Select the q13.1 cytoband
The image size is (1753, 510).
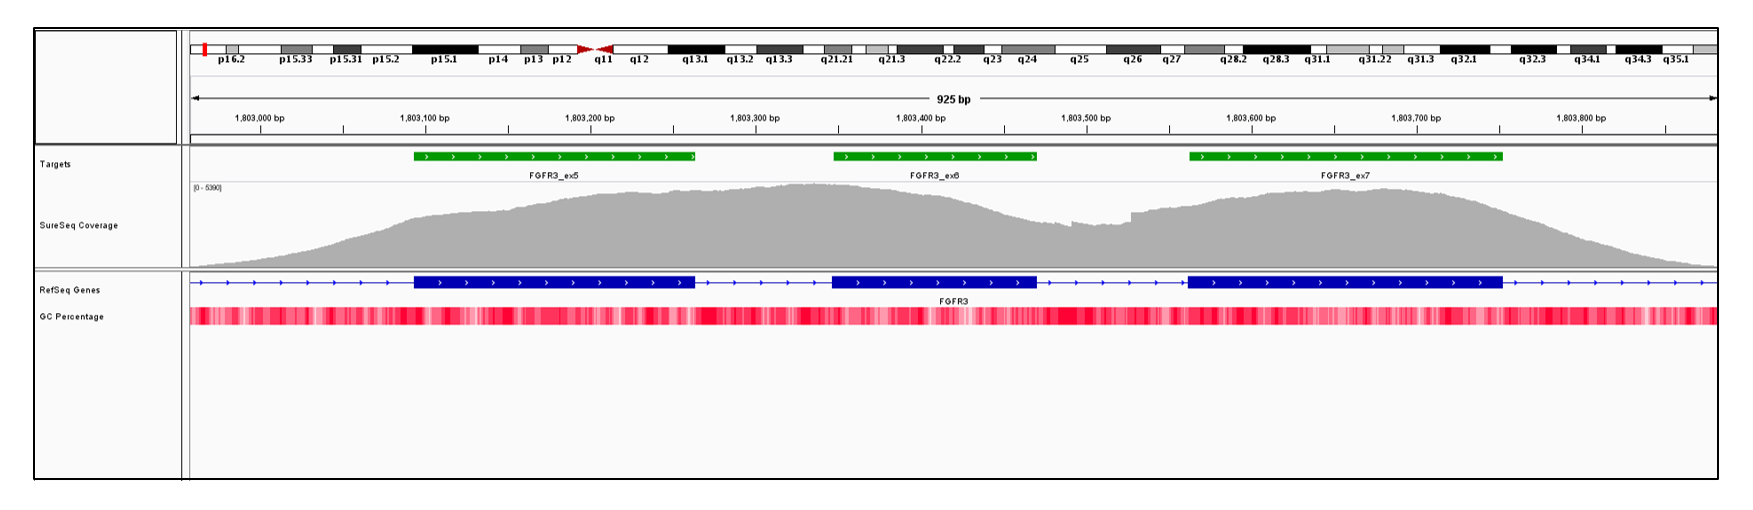pos(696,49)
